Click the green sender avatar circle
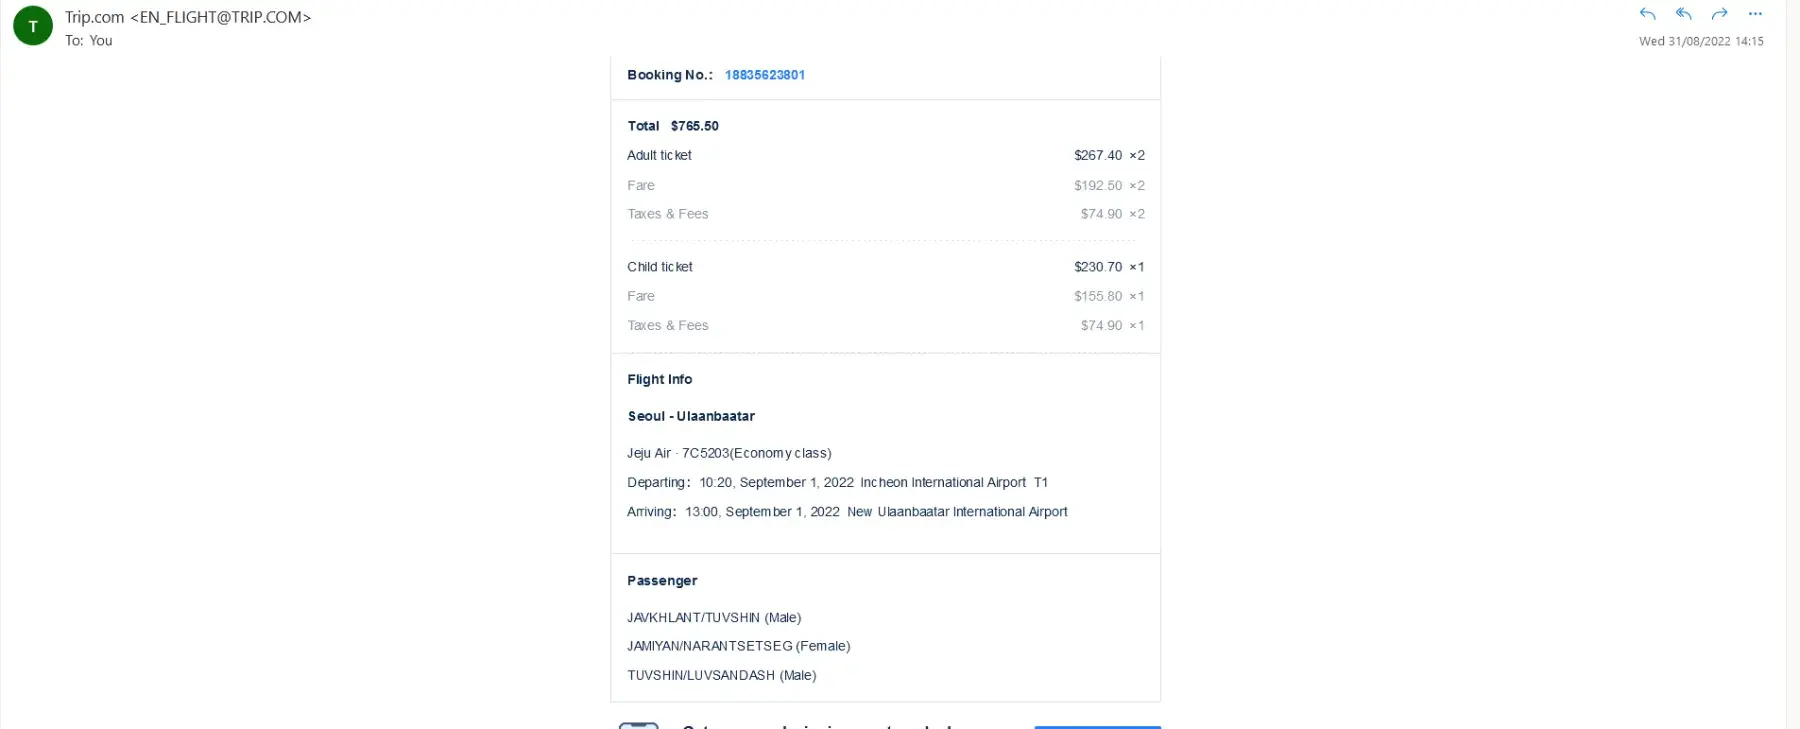1800x729 pixels. pos(33,27)
